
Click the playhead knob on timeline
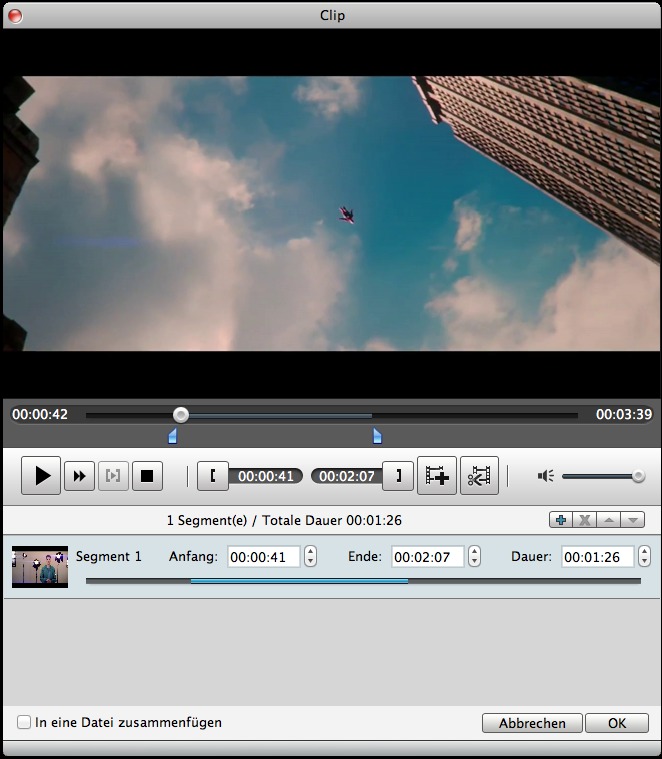point(181,415)
